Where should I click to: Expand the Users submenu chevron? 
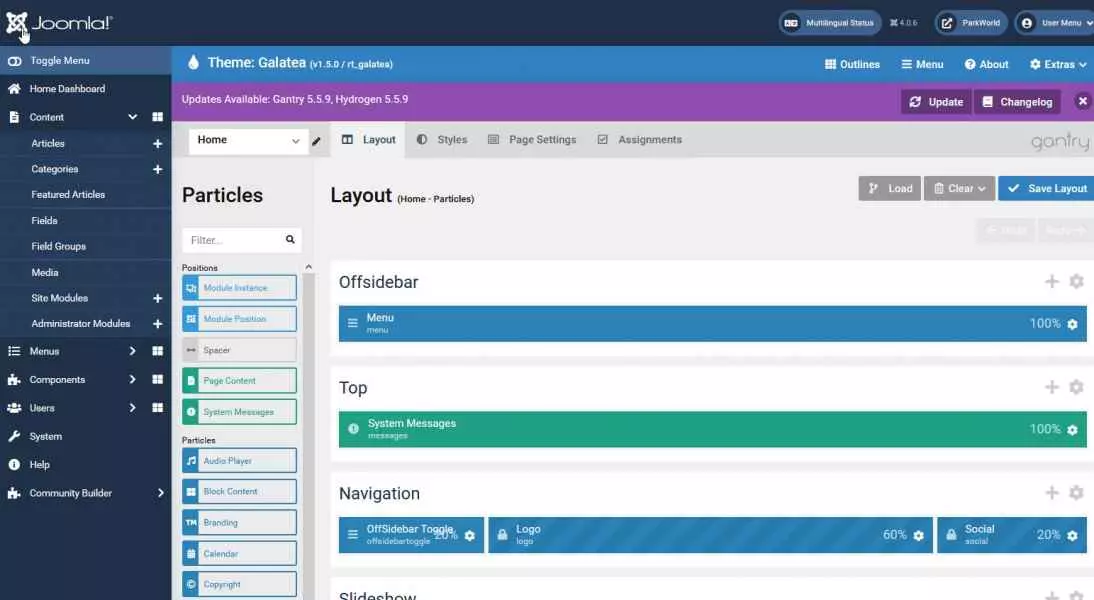point(133,407)
